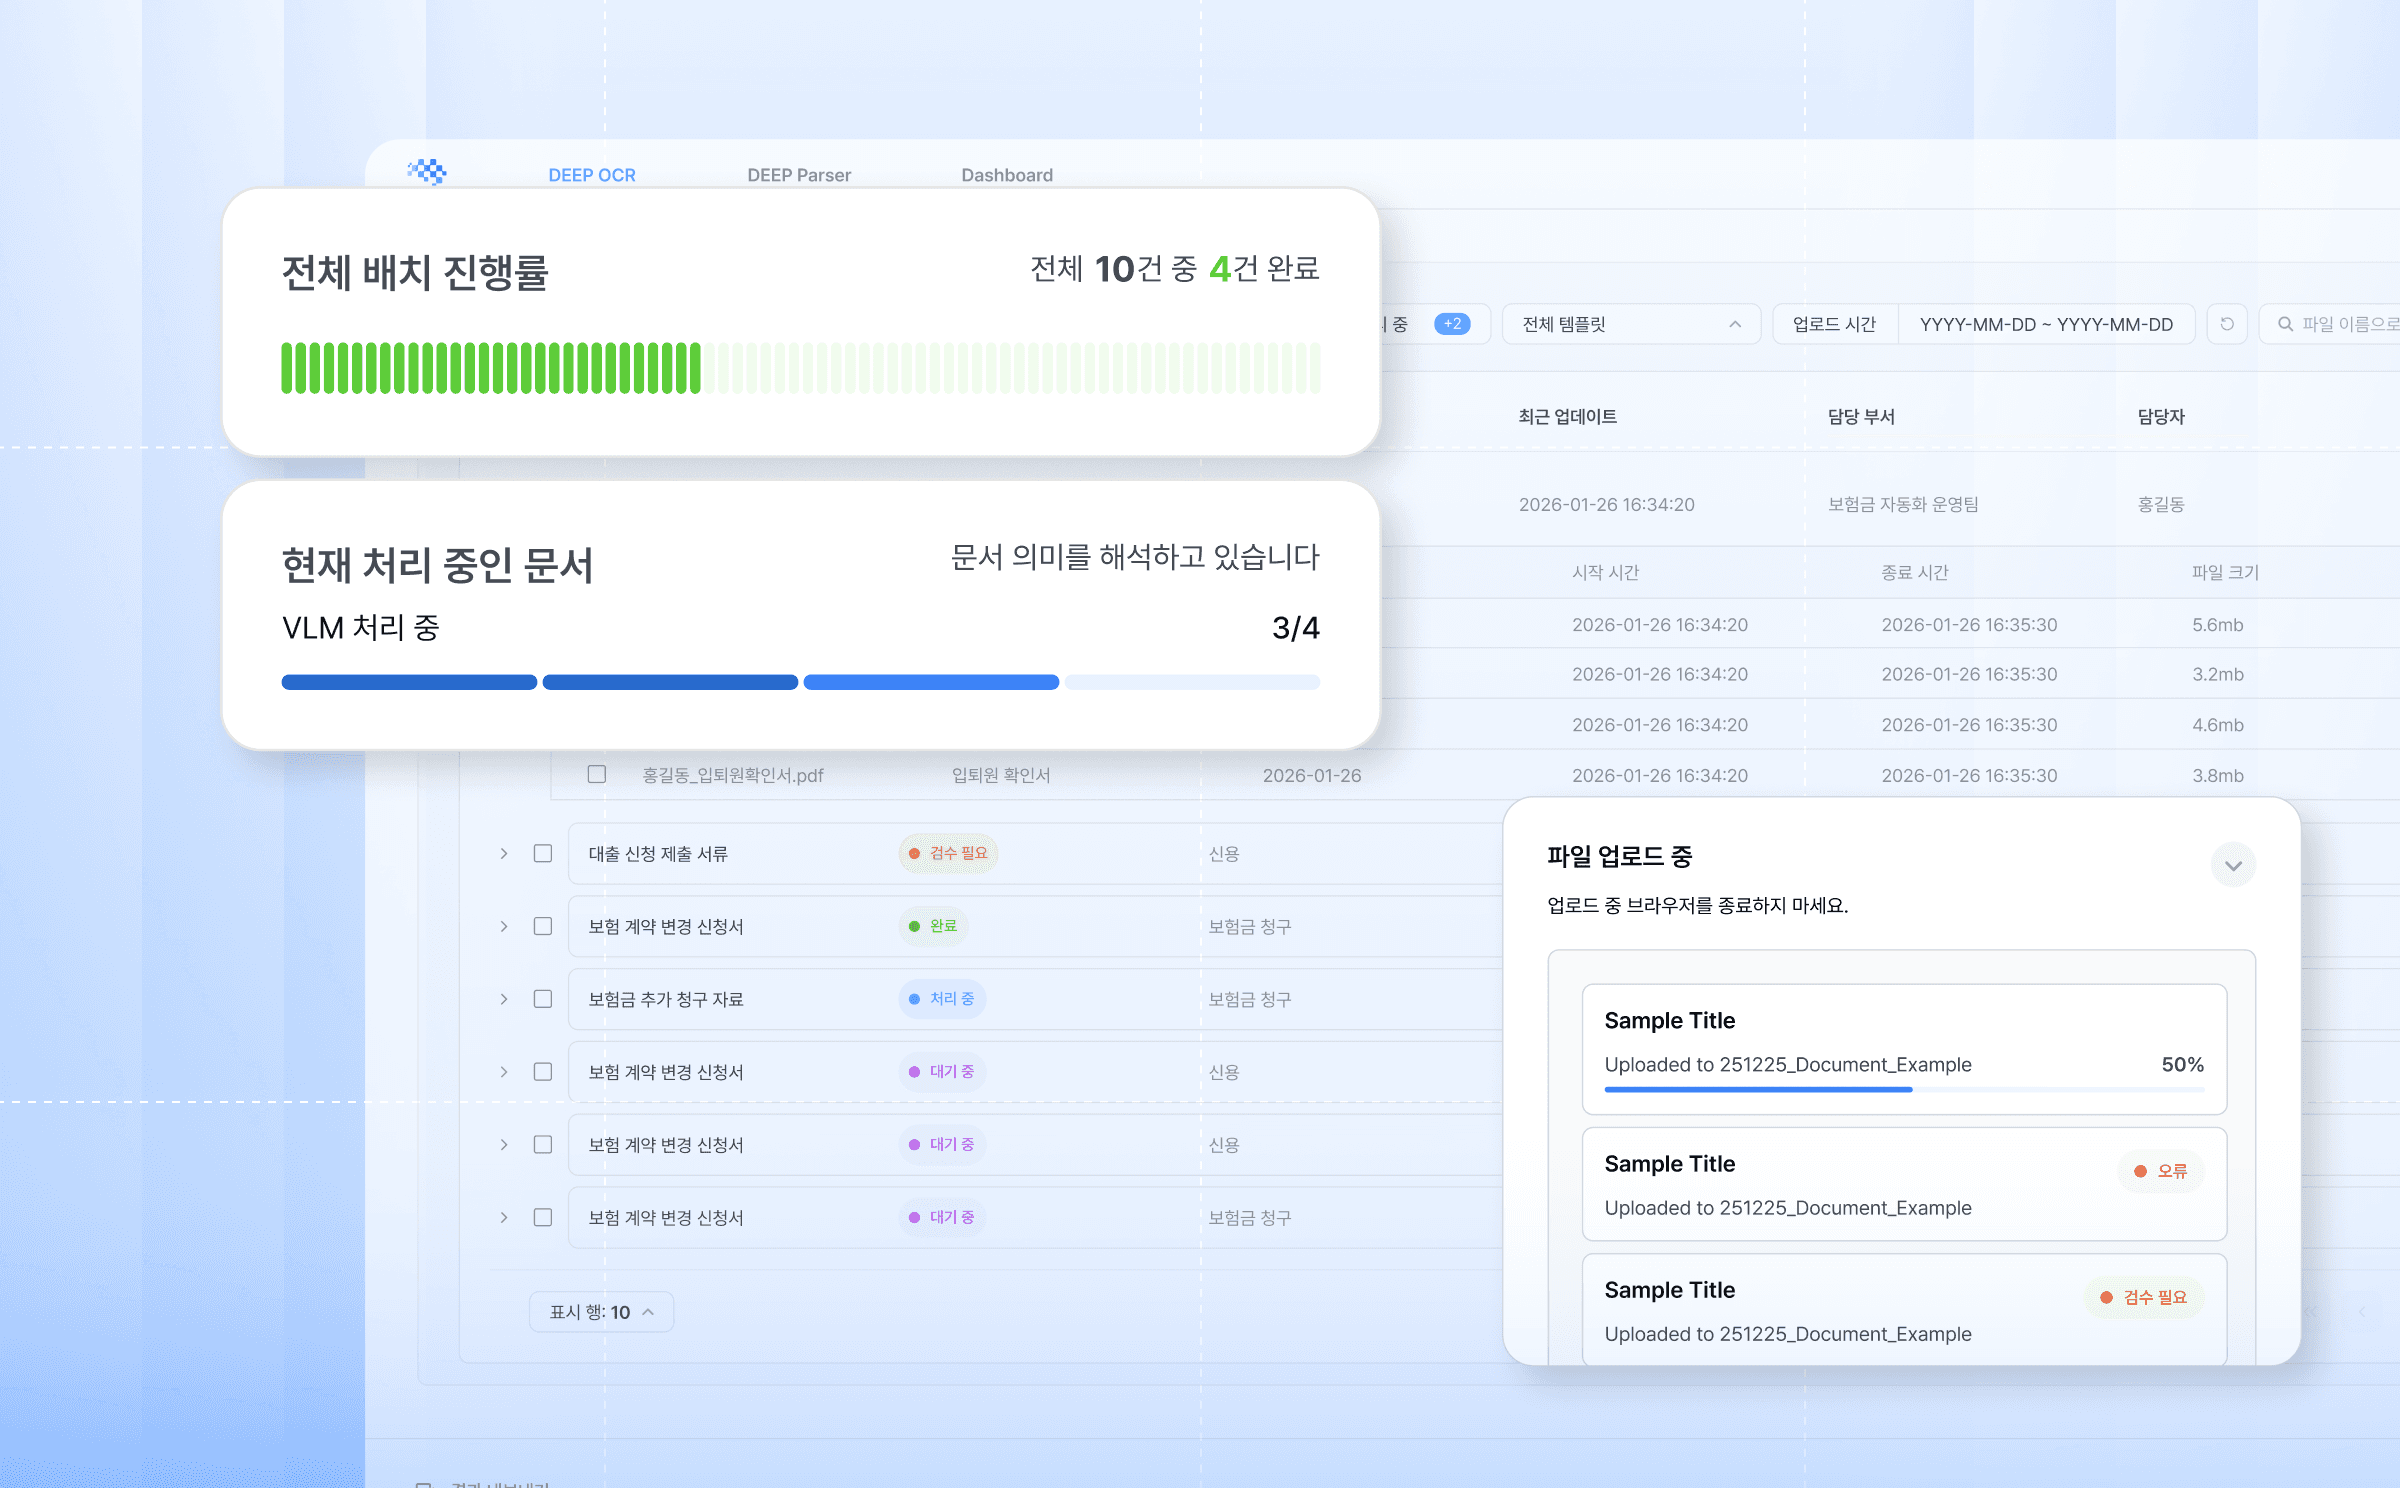2400x1488 pixels.
Task: Open the 전체 템플릿 dropdown
Action: (1630, 324)
